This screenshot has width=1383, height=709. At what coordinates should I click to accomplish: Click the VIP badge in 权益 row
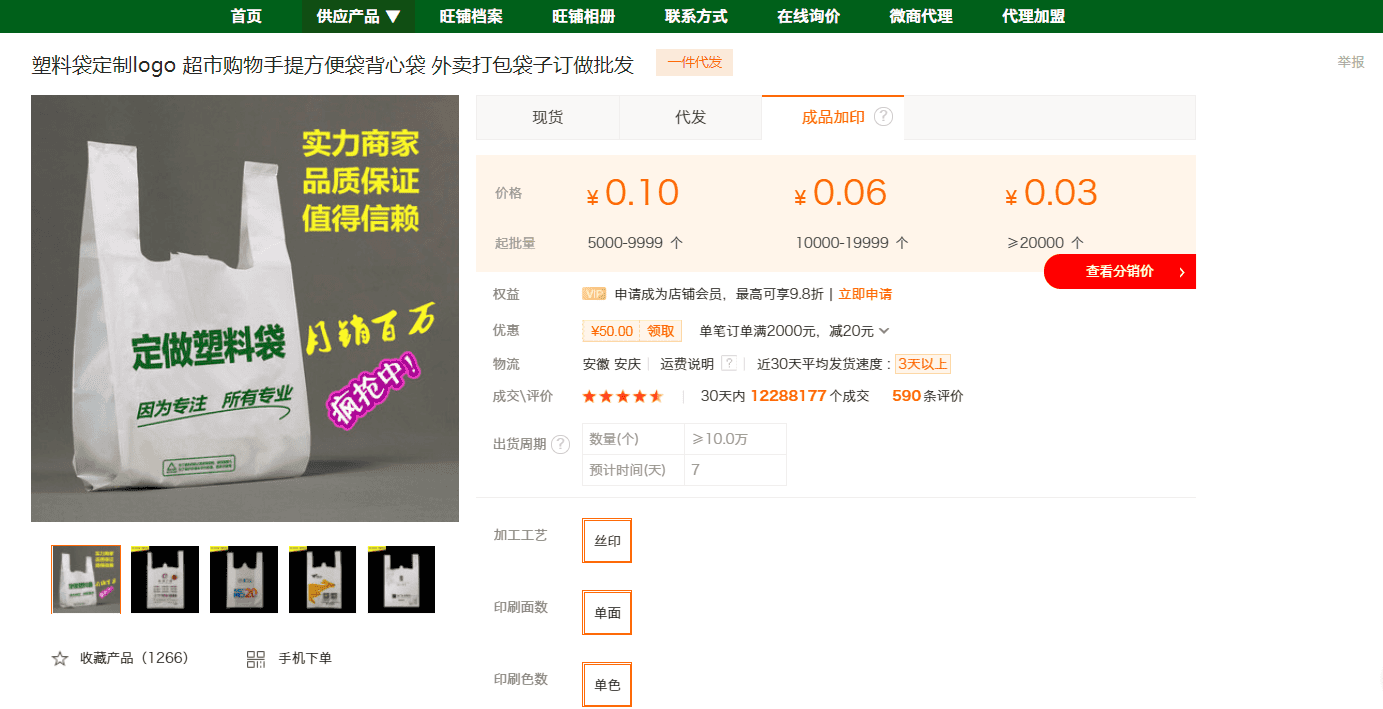[595, 294]
